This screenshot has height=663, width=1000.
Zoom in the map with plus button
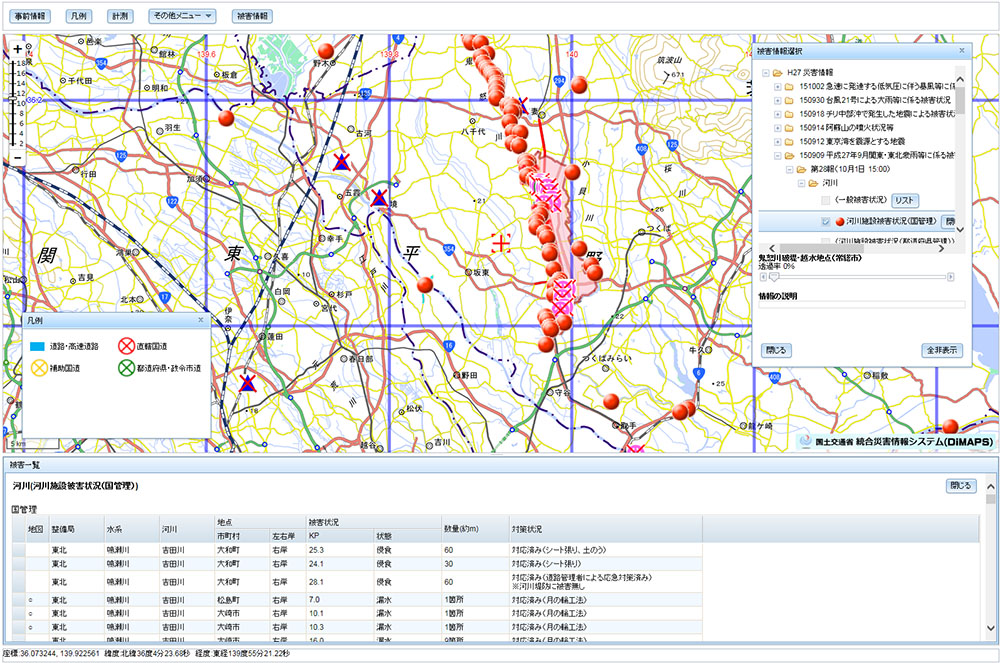pyautogui.click(x=17, y=48)
